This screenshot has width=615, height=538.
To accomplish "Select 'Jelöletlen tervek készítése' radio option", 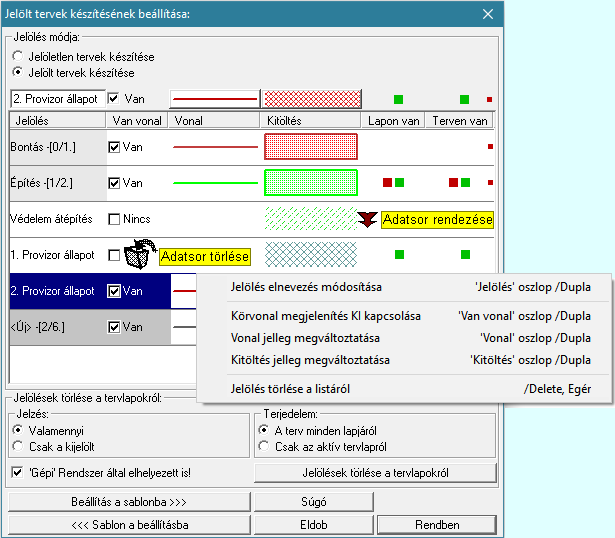I will tap(19, 57).
